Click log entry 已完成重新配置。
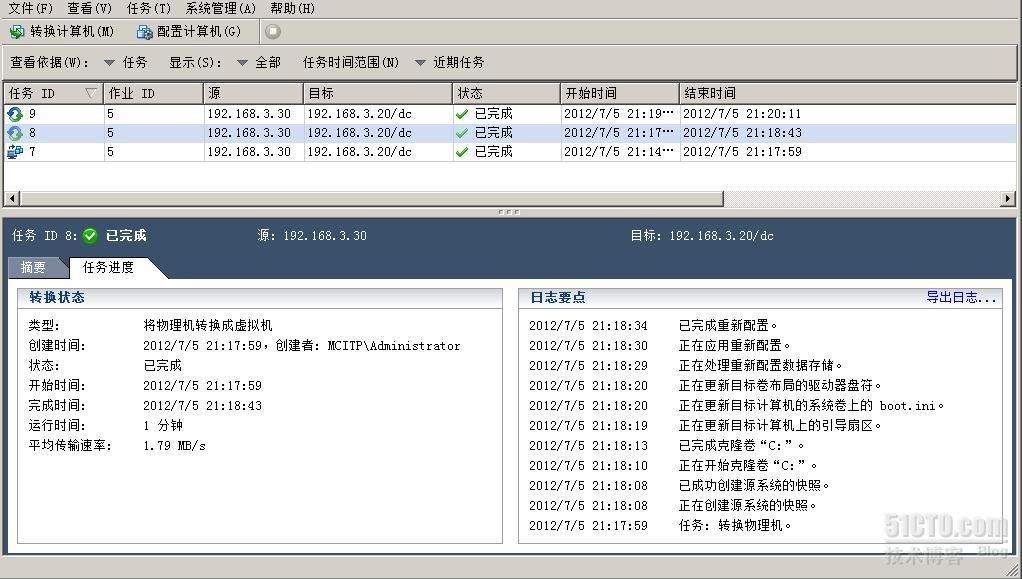This screenshot has height=579, width=1022. pyautogui.click(x=728, y=325)
